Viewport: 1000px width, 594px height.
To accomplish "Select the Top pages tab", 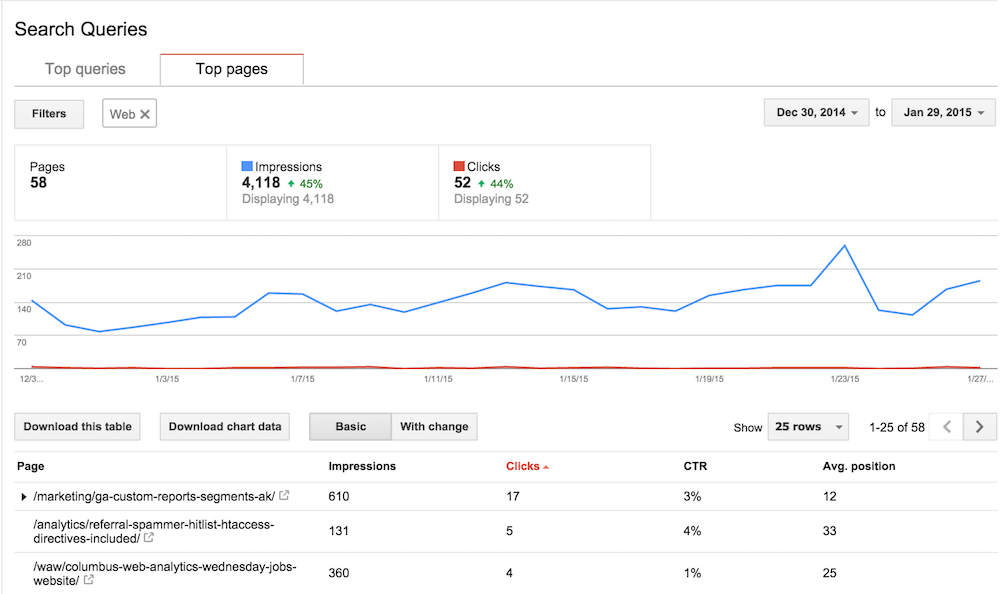I will click(x=231, y=69).
